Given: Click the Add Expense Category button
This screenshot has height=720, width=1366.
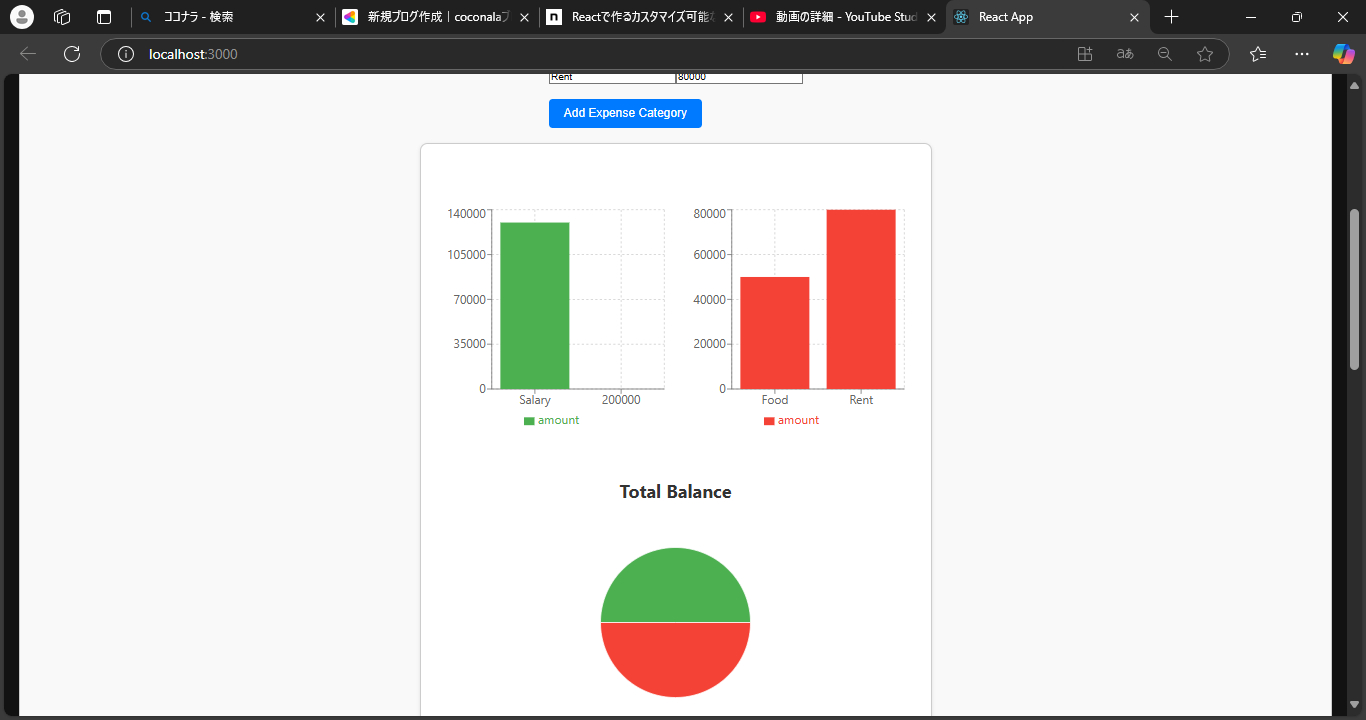Looking at the screenshot, I should coord(625,113).
